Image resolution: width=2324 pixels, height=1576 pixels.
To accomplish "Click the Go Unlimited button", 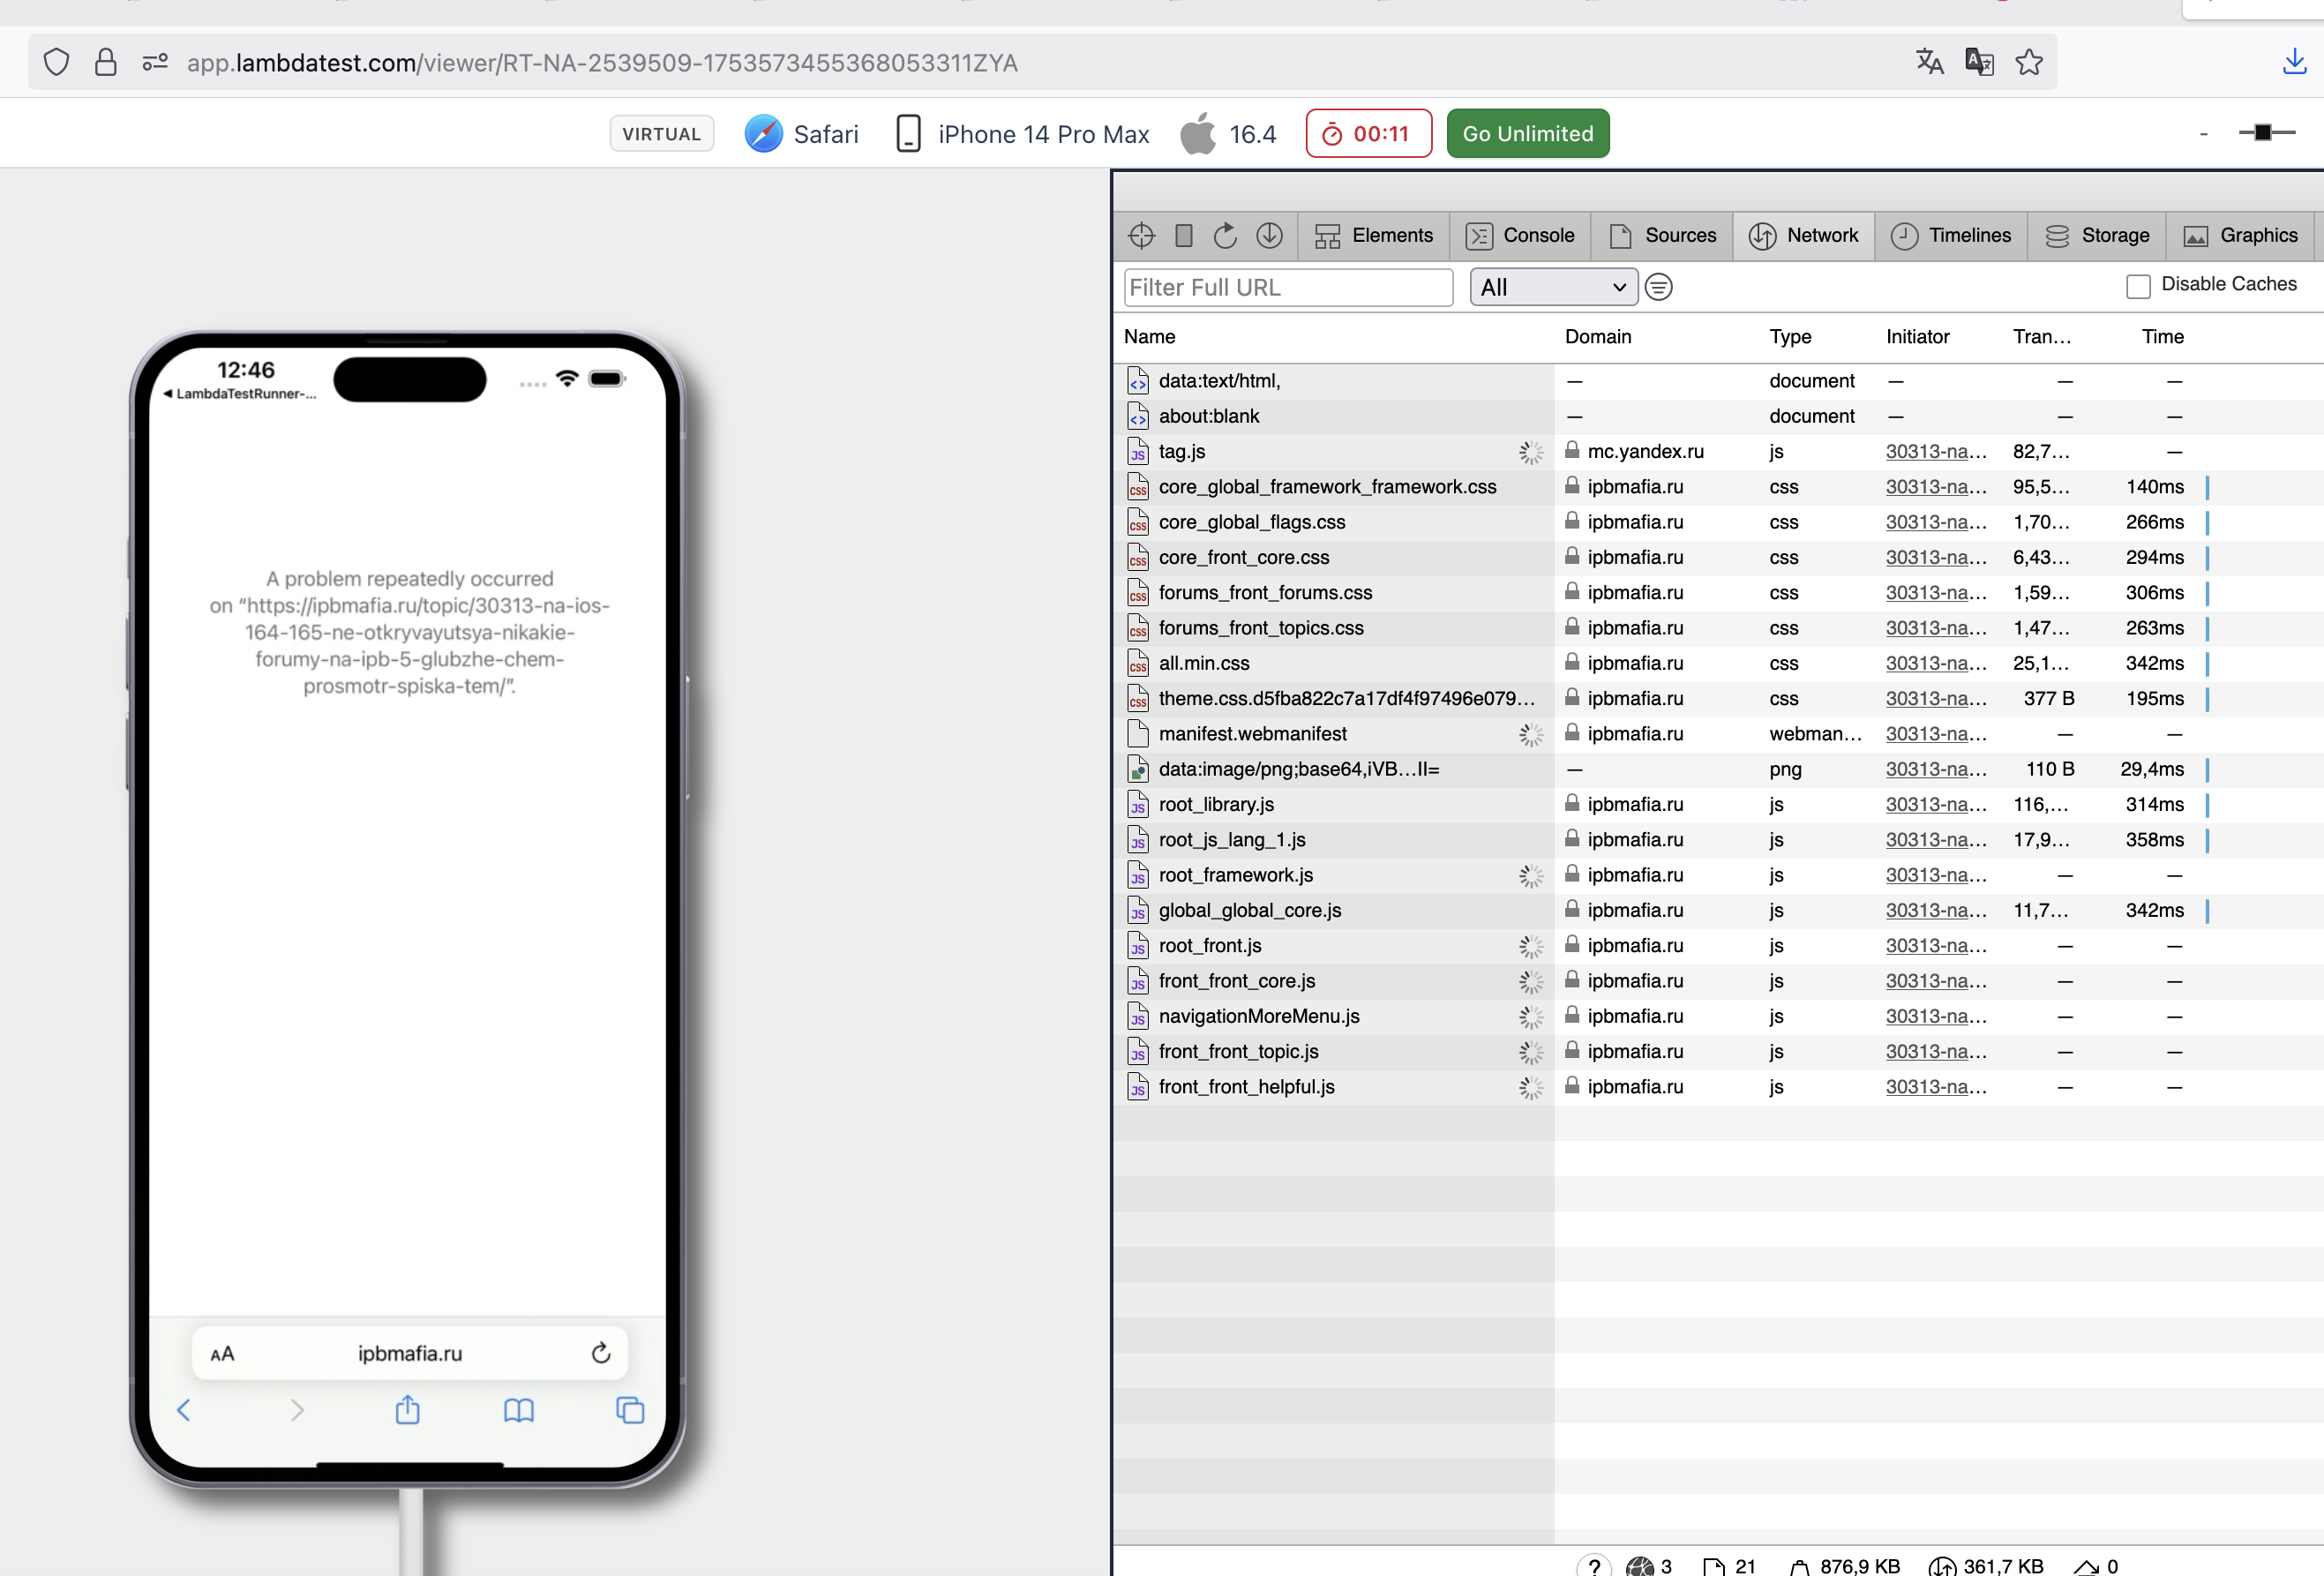I will (x=1528, y=134).
